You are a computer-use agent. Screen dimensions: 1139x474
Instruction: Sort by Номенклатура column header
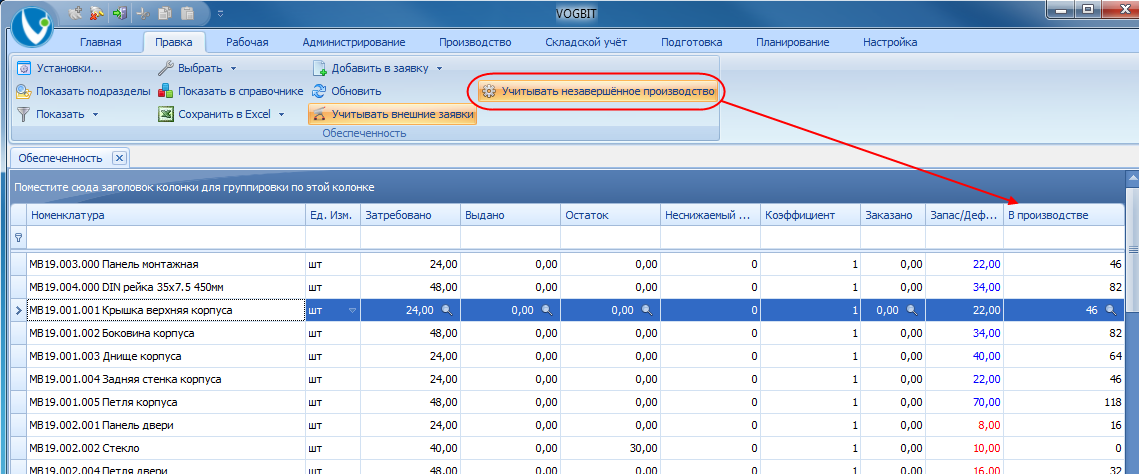coord(166,216)
